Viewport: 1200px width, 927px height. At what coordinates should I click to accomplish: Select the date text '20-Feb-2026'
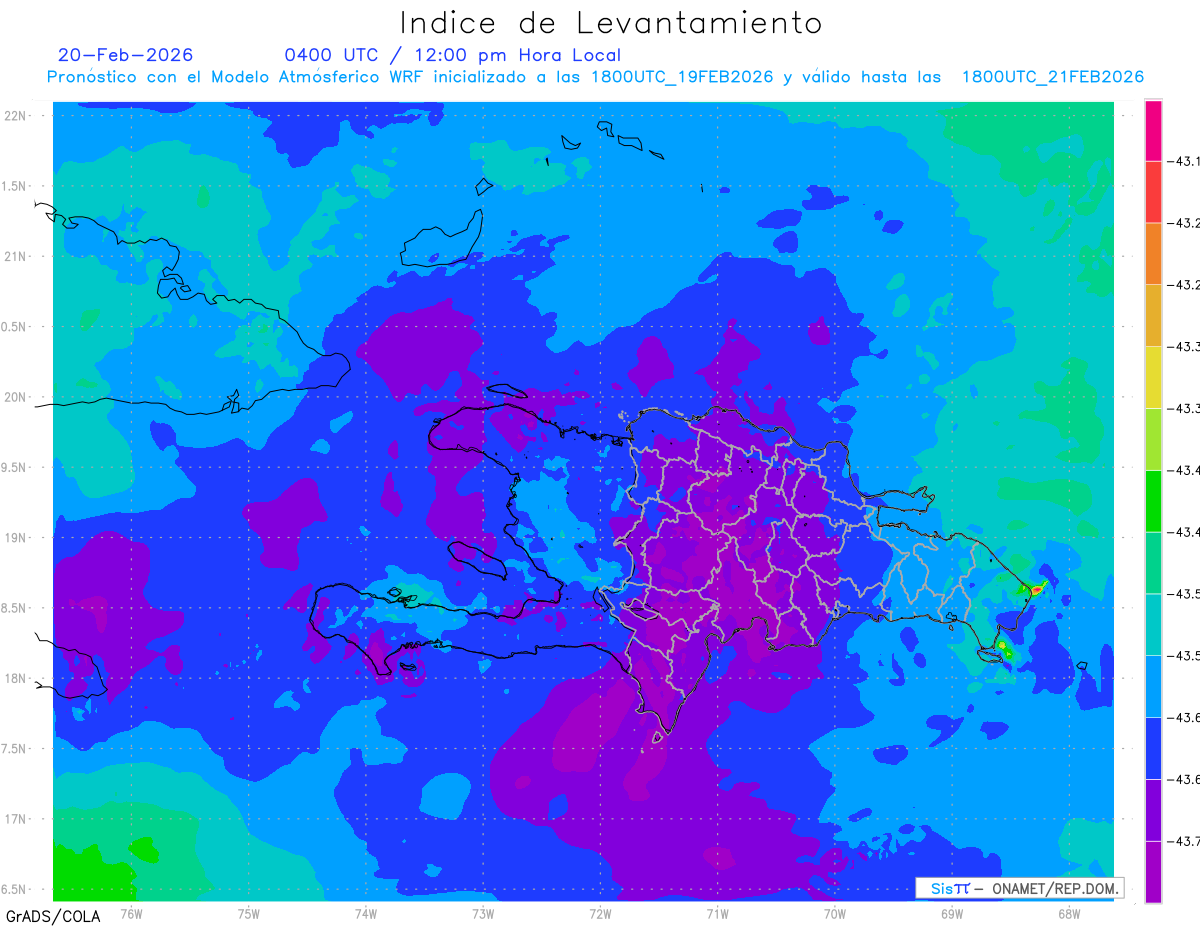126,55
